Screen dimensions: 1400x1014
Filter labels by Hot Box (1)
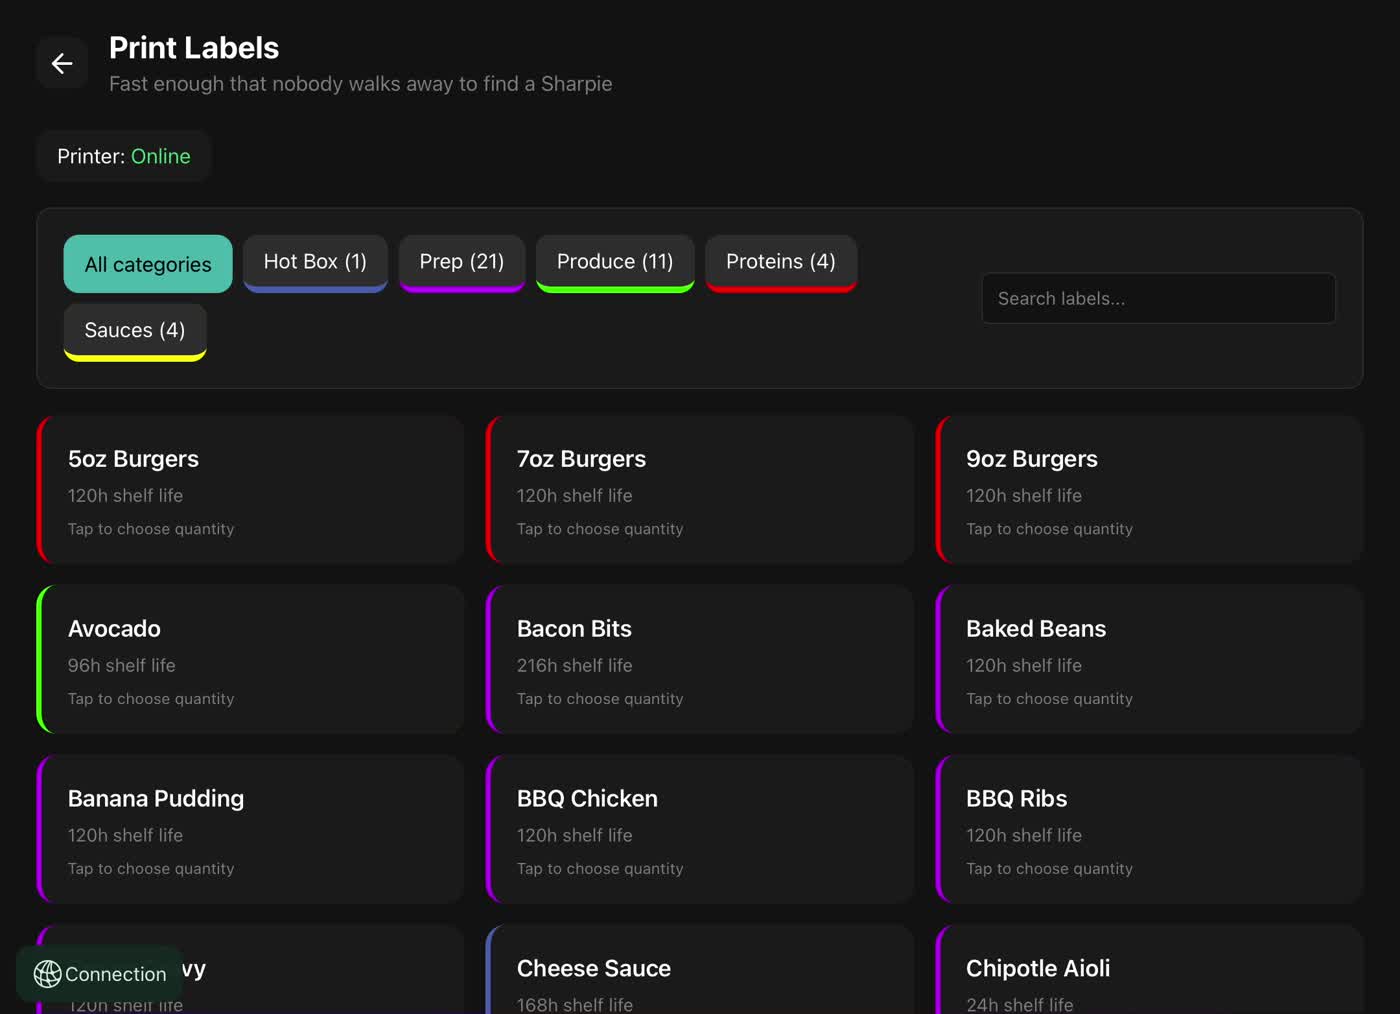(x=315, y=263)
